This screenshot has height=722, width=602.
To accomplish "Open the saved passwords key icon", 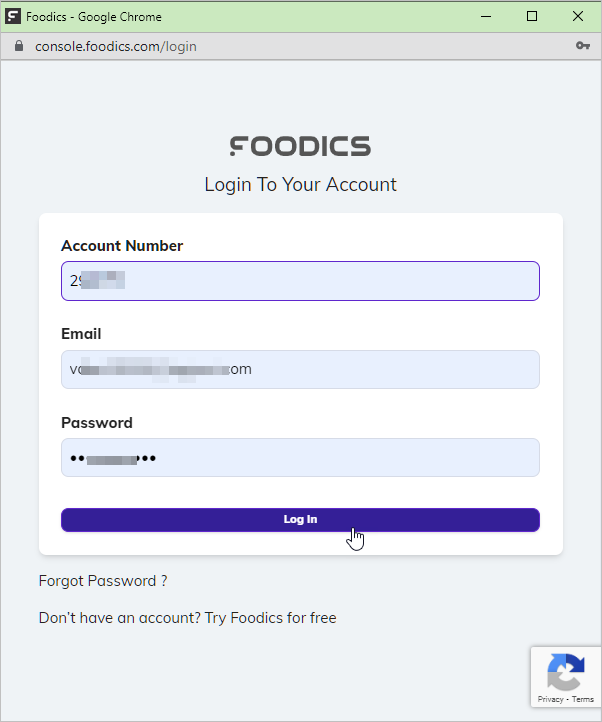I will pos(583,47).
